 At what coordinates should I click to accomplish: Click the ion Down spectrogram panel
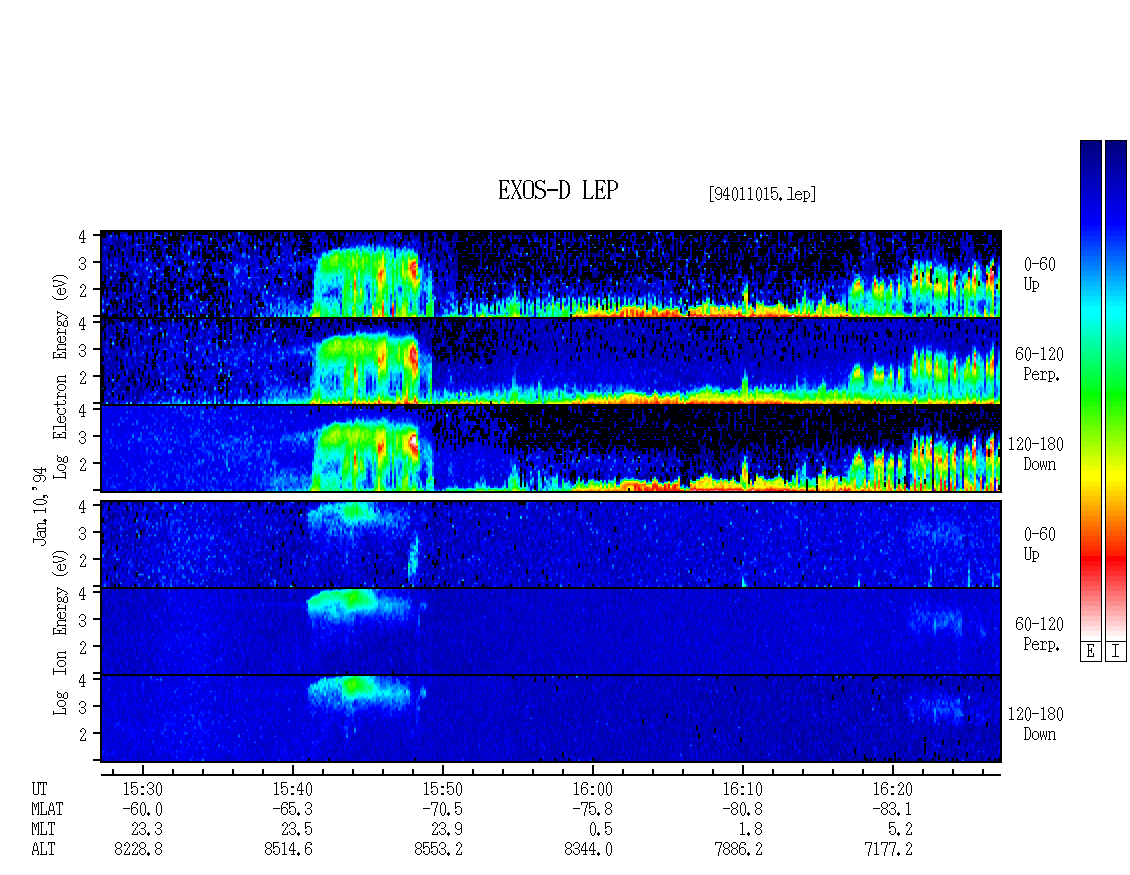(x=551, y=719)
